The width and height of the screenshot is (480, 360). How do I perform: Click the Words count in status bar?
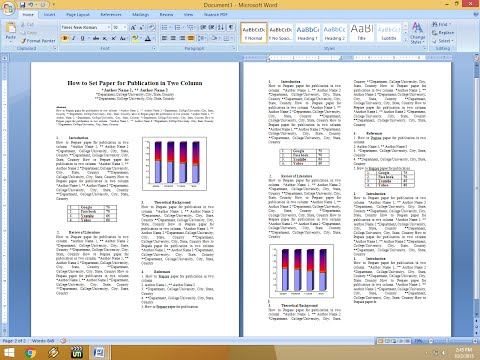[x=43, y=341]
